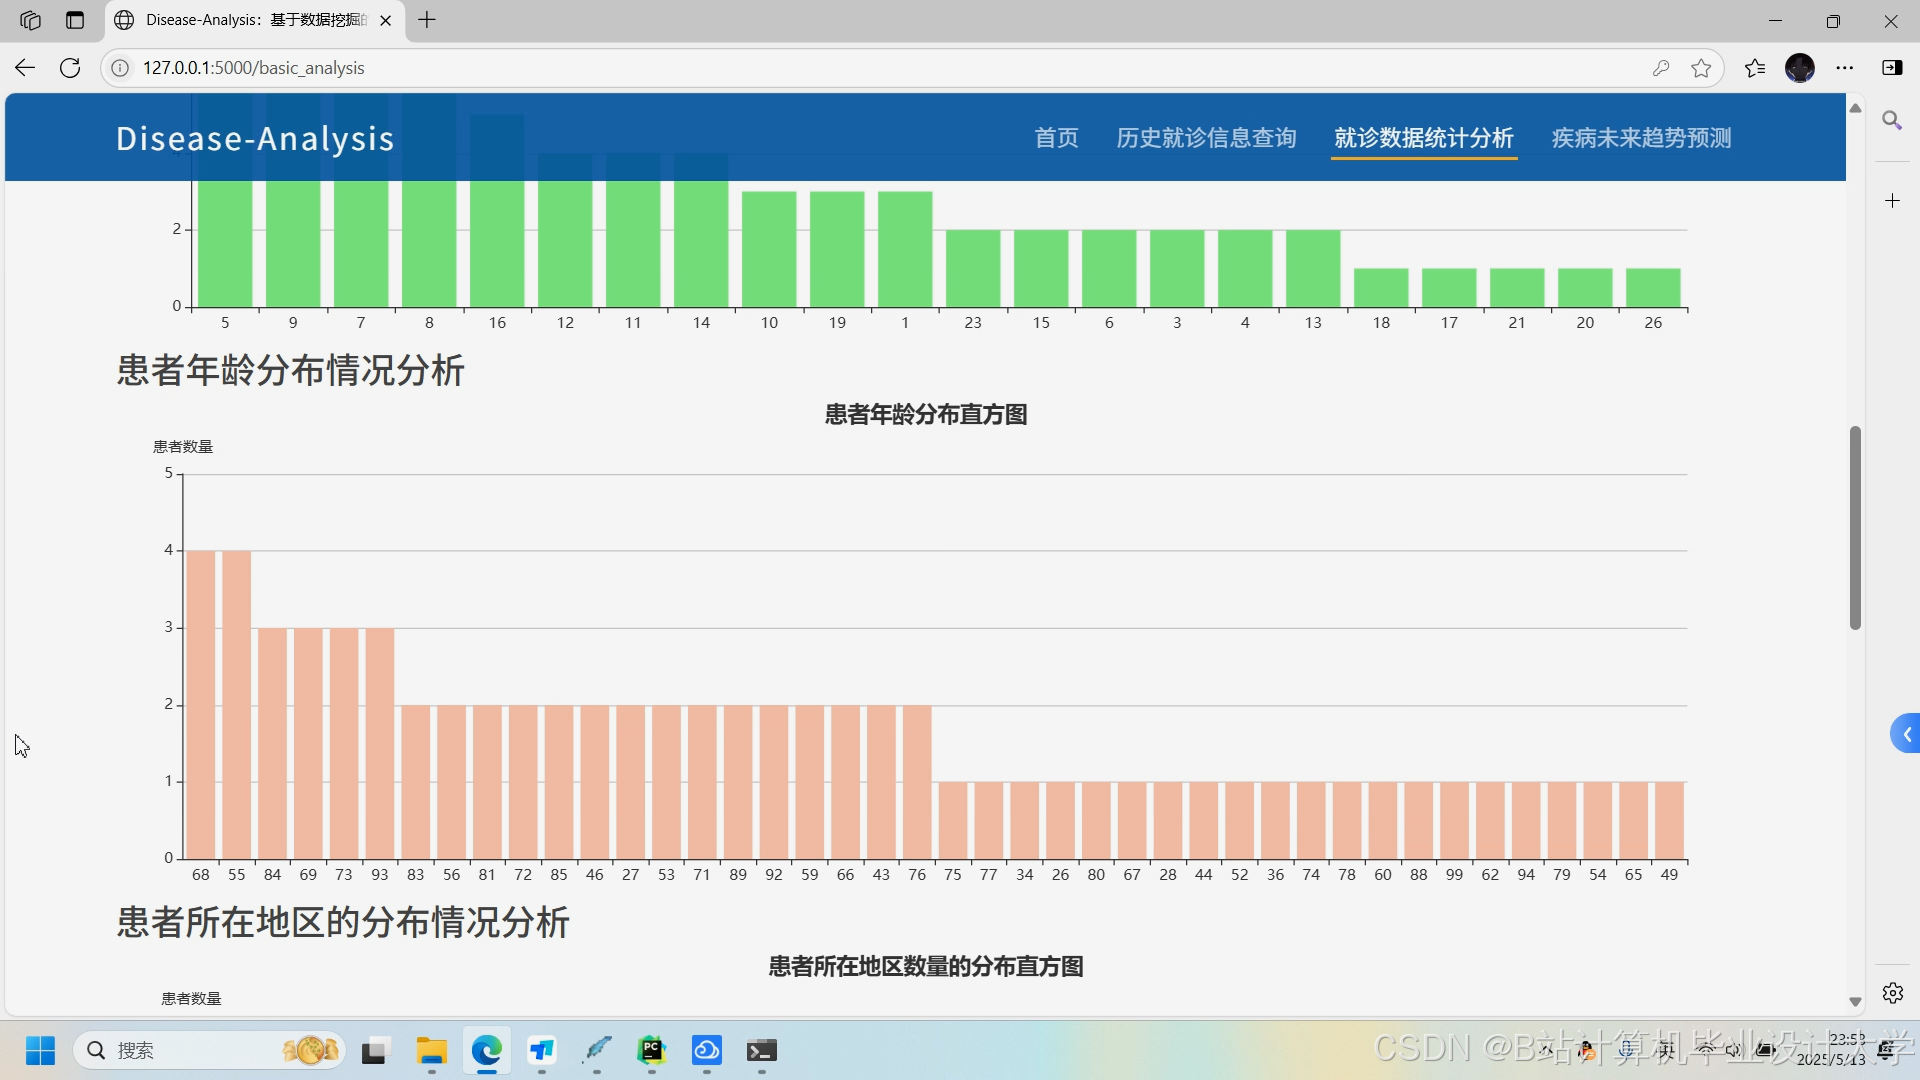Click the new tab plus button
This screenshot has height=1080, width=1920.
pos(428,20)
